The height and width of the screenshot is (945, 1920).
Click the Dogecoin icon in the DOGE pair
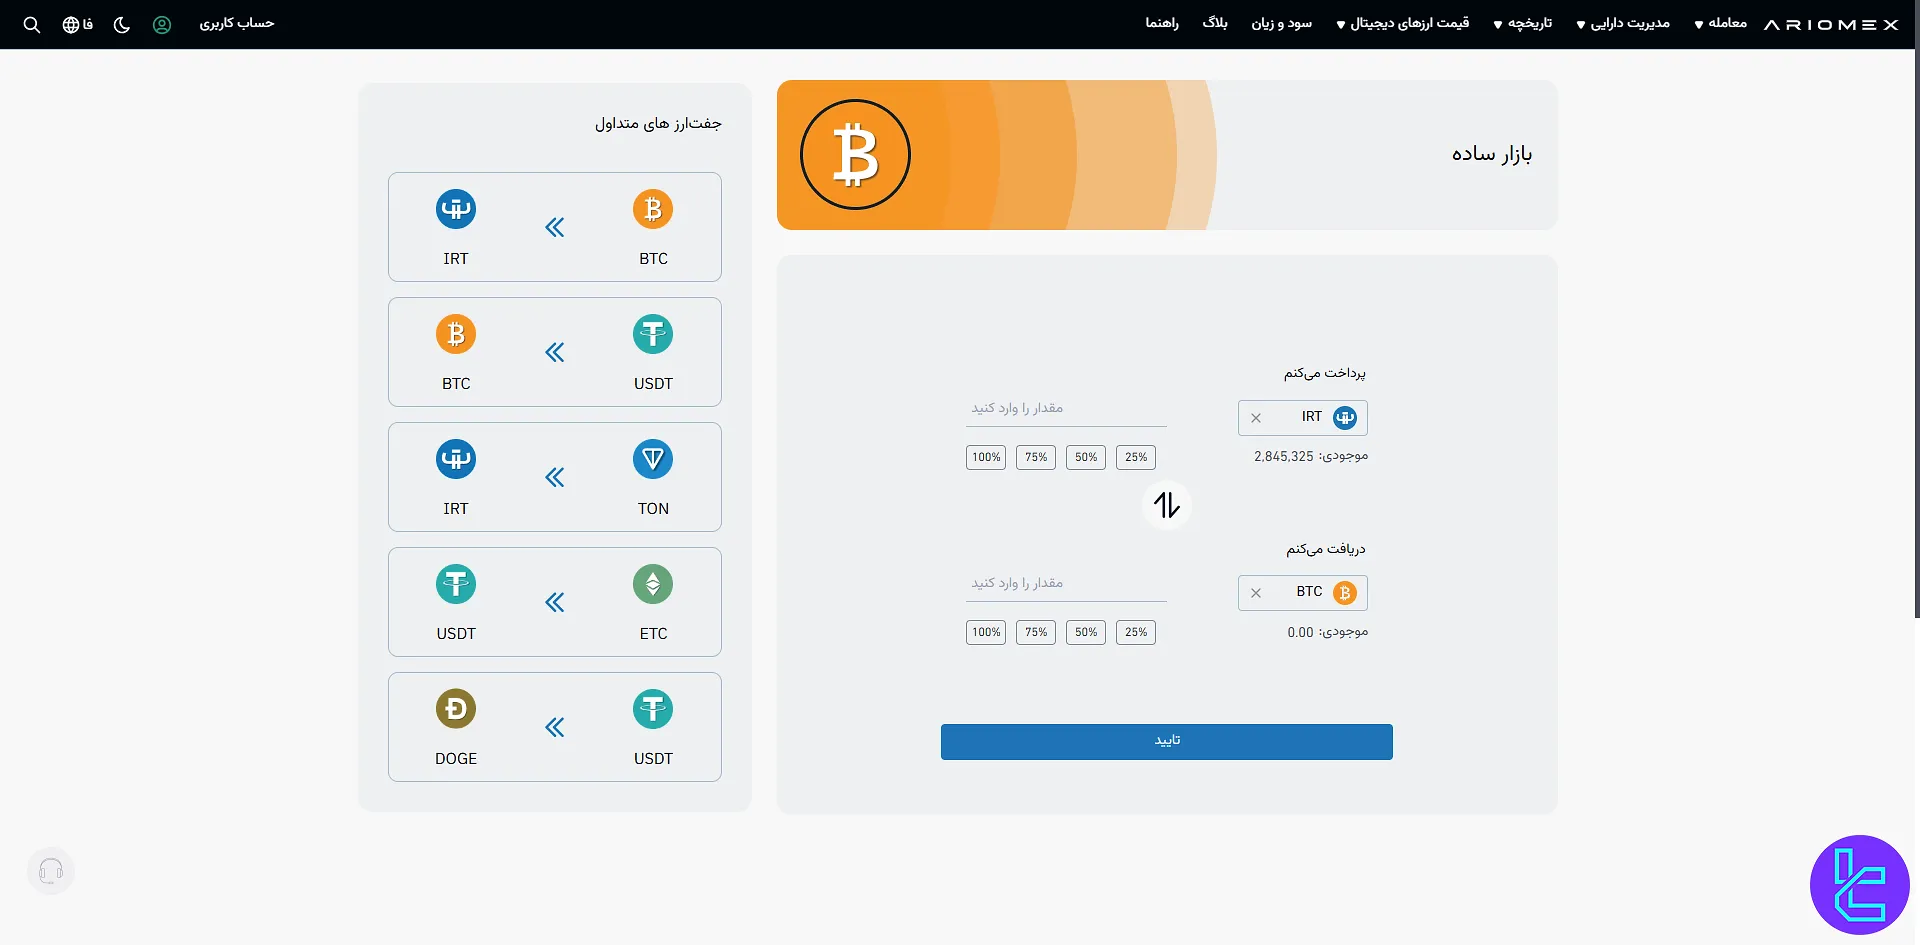click(456, 708)
